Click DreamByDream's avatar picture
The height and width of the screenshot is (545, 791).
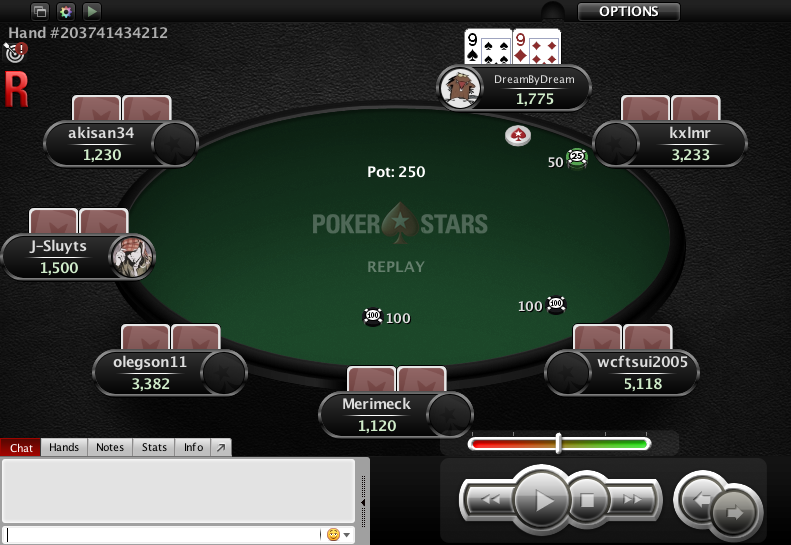pos(460,89)
